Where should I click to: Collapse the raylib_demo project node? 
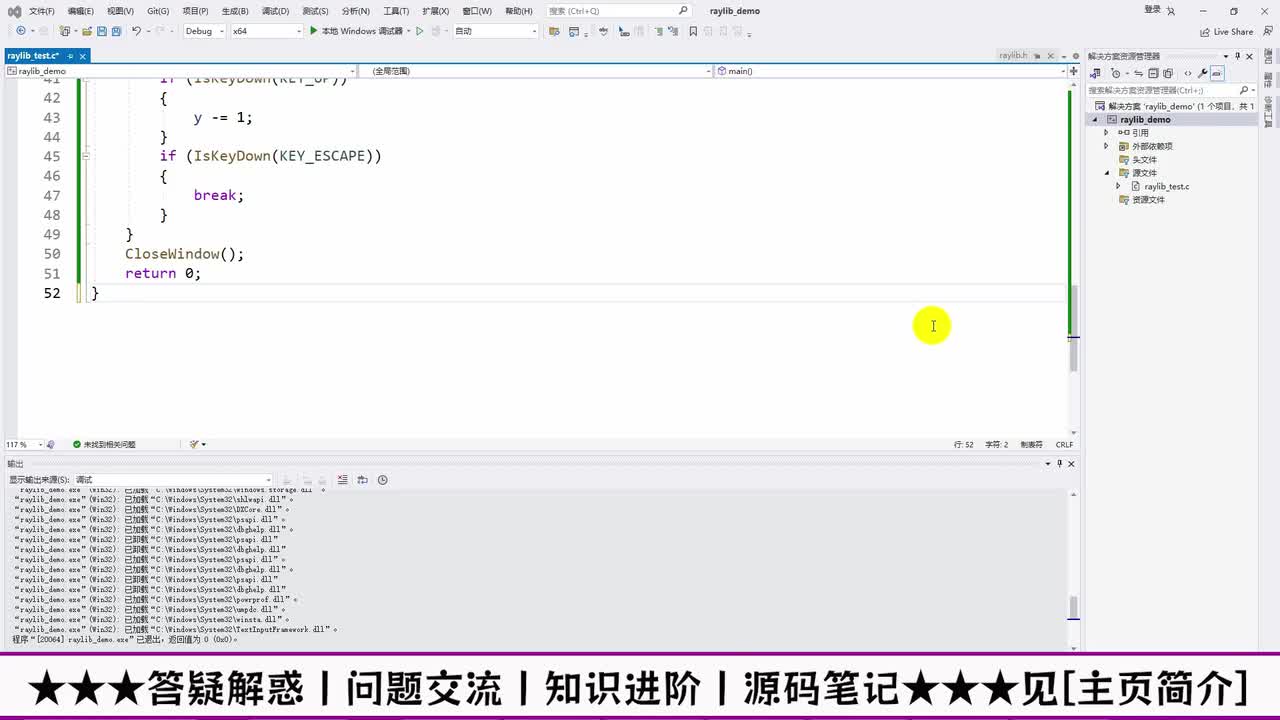[1095, 120]
